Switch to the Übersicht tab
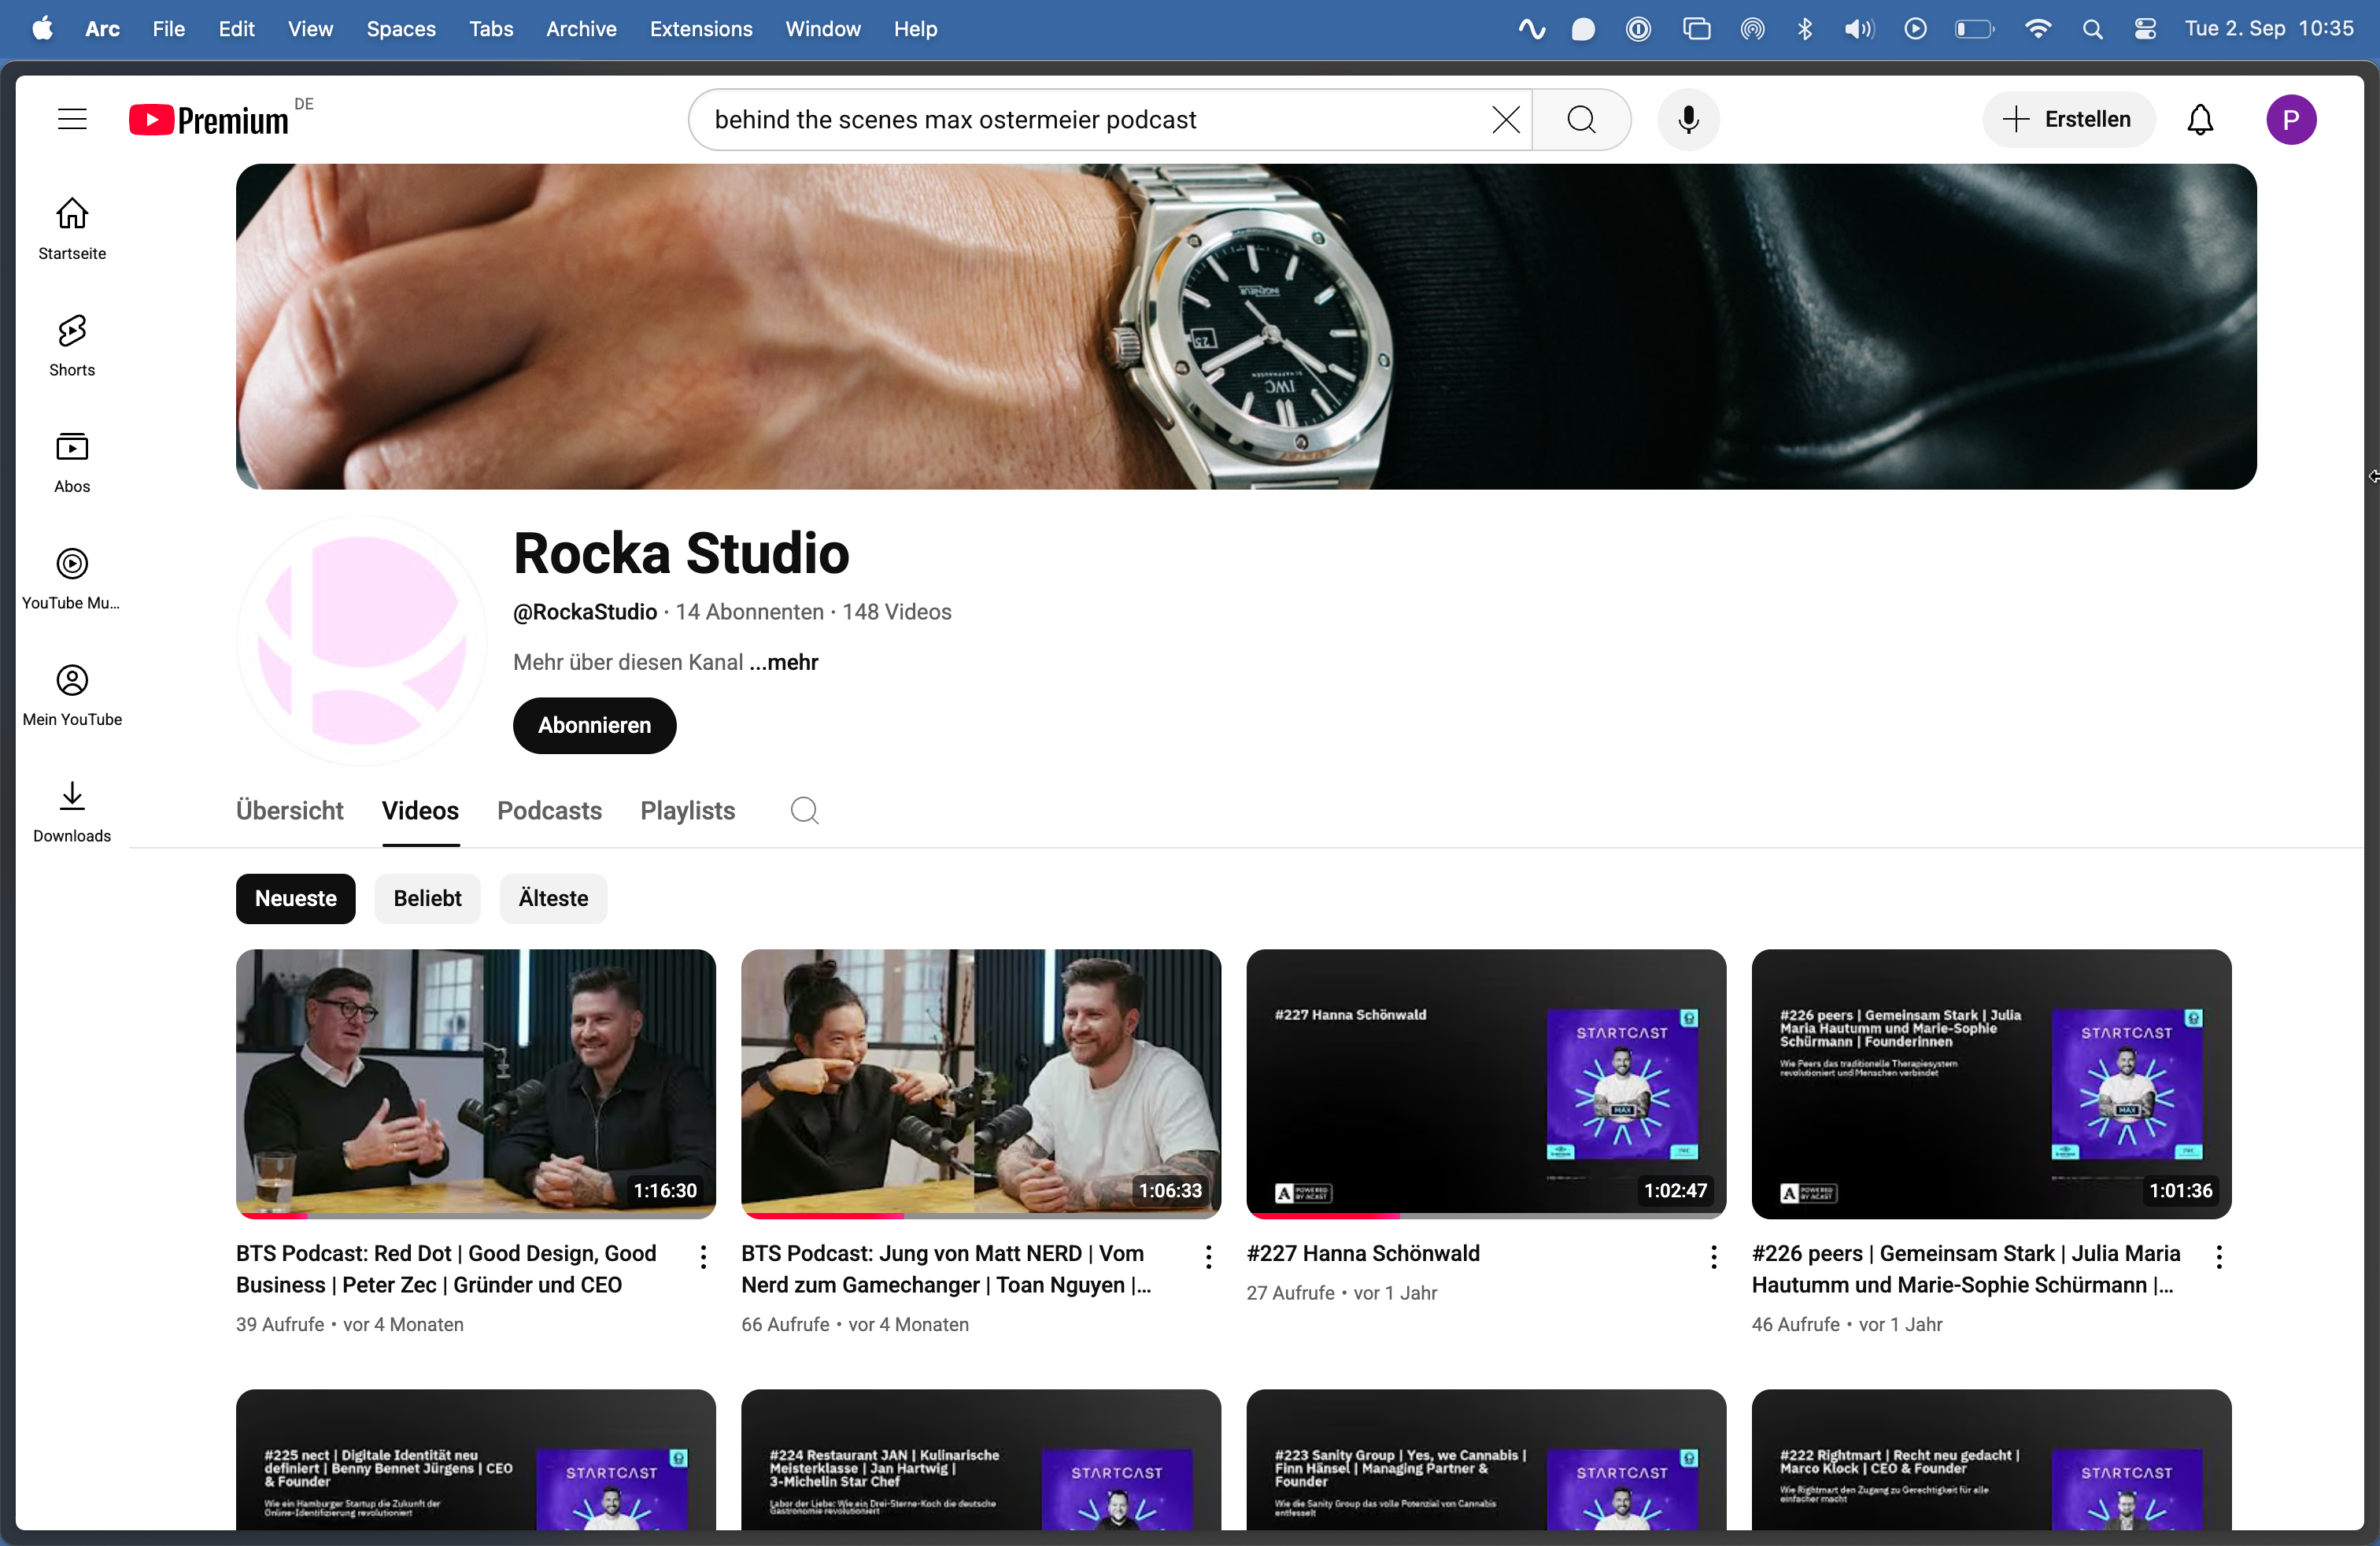The image size is (2380, 1546). [289, 810]
